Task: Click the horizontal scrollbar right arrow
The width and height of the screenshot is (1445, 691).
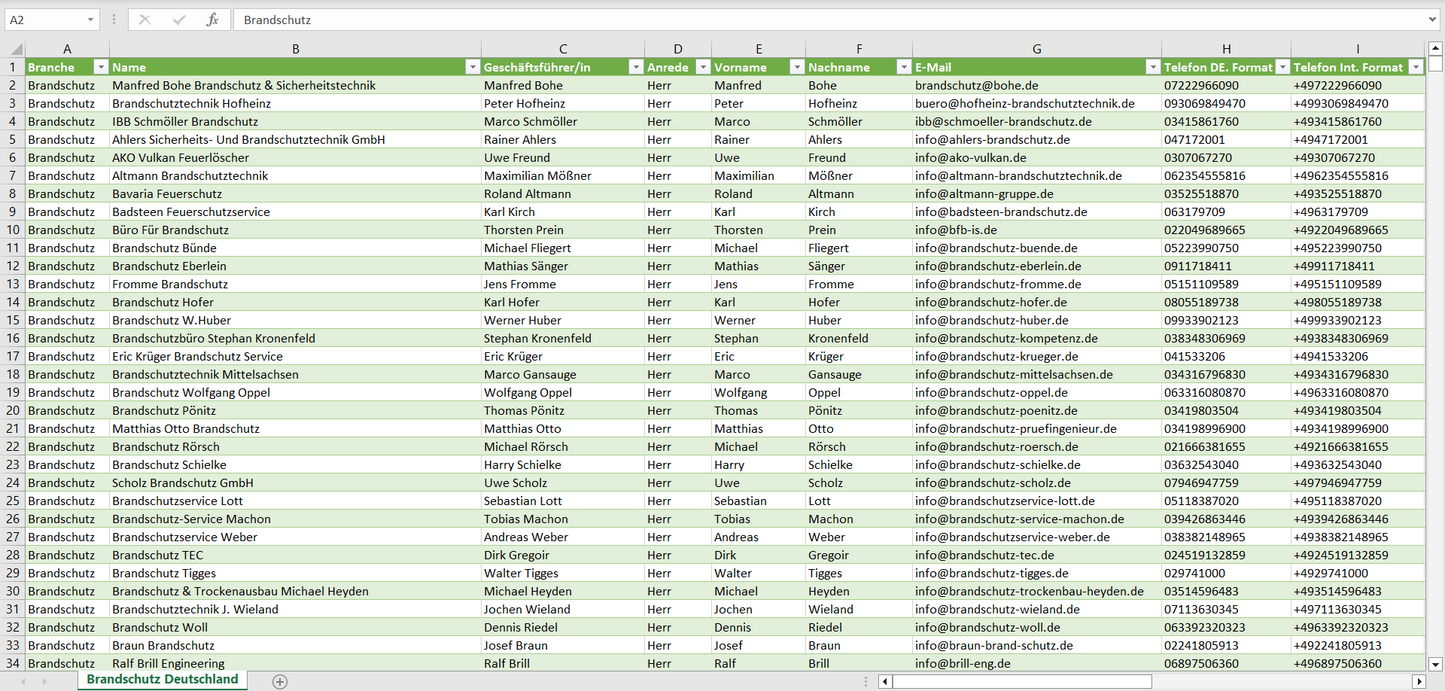Action: [x=1418, y=681]
